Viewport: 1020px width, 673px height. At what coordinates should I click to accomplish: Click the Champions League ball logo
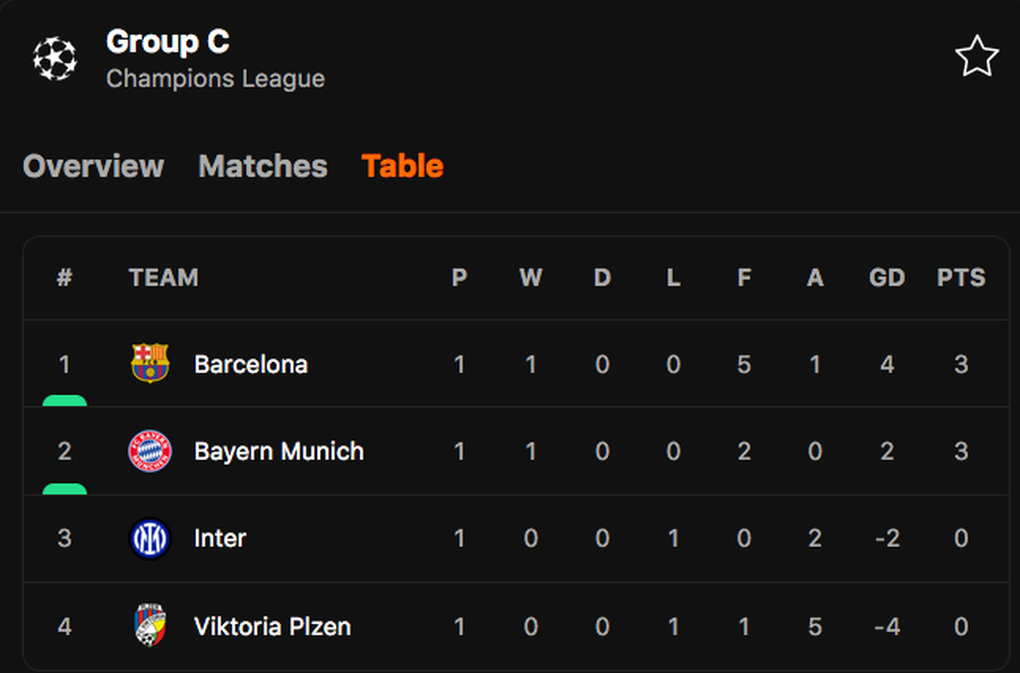tap(55, 59)
